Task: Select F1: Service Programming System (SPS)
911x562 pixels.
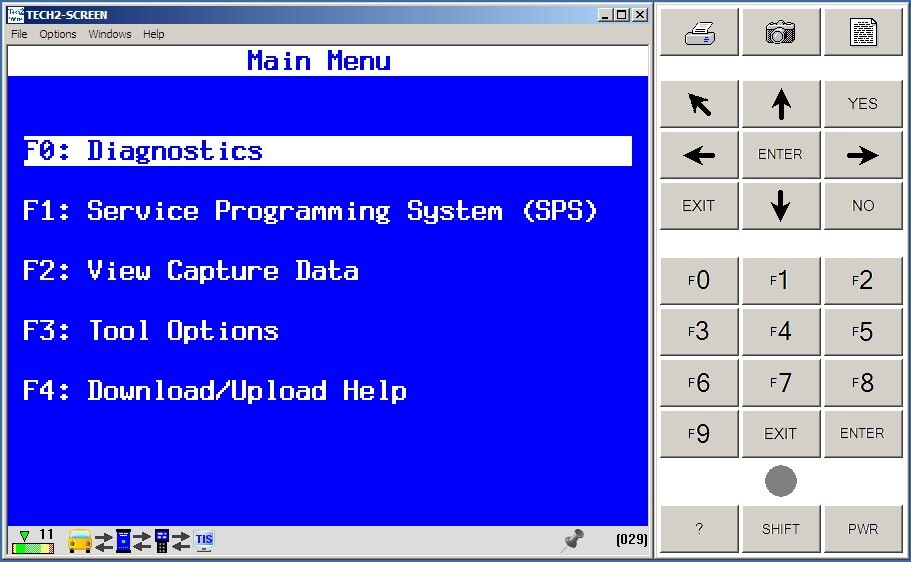Action: pos(310,211)
